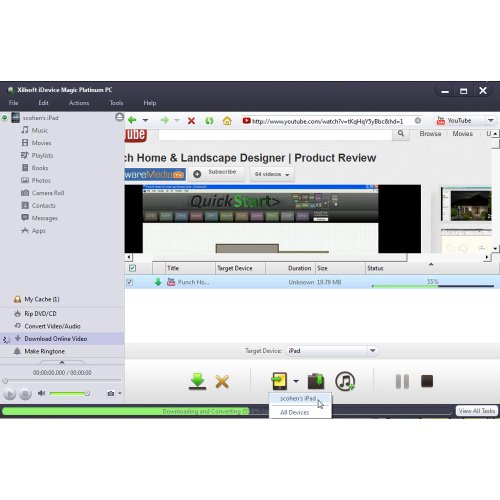This screenshot has width=500, height=500.
Task: Stop the download with the square button
Action: coord(427,381)
